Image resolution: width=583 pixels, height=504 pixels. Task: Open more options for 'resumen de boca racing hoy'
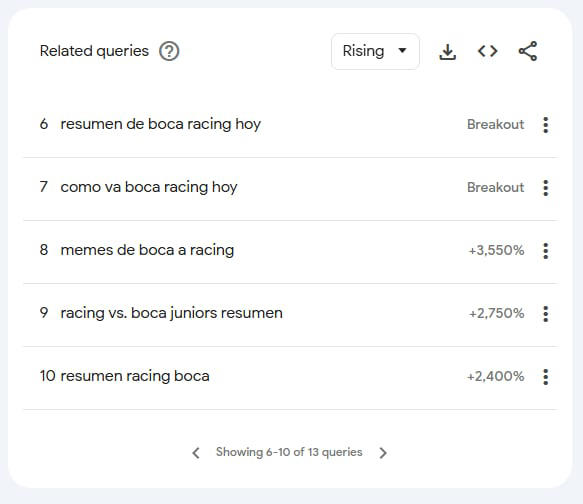(x=545, y=125)
